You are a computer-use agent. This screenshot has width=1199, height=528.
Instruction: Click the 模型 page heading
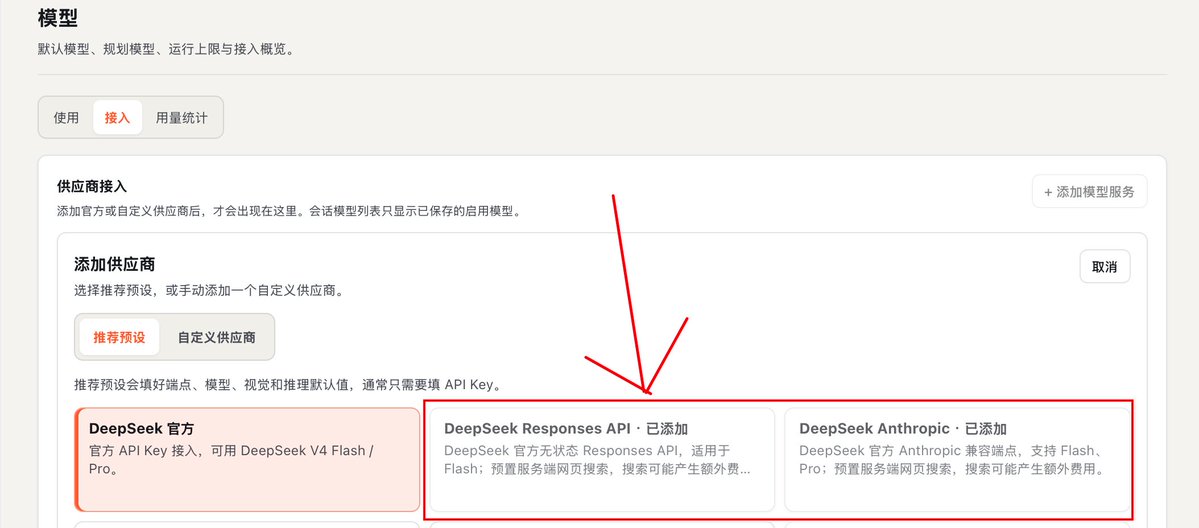click(57, 18)
